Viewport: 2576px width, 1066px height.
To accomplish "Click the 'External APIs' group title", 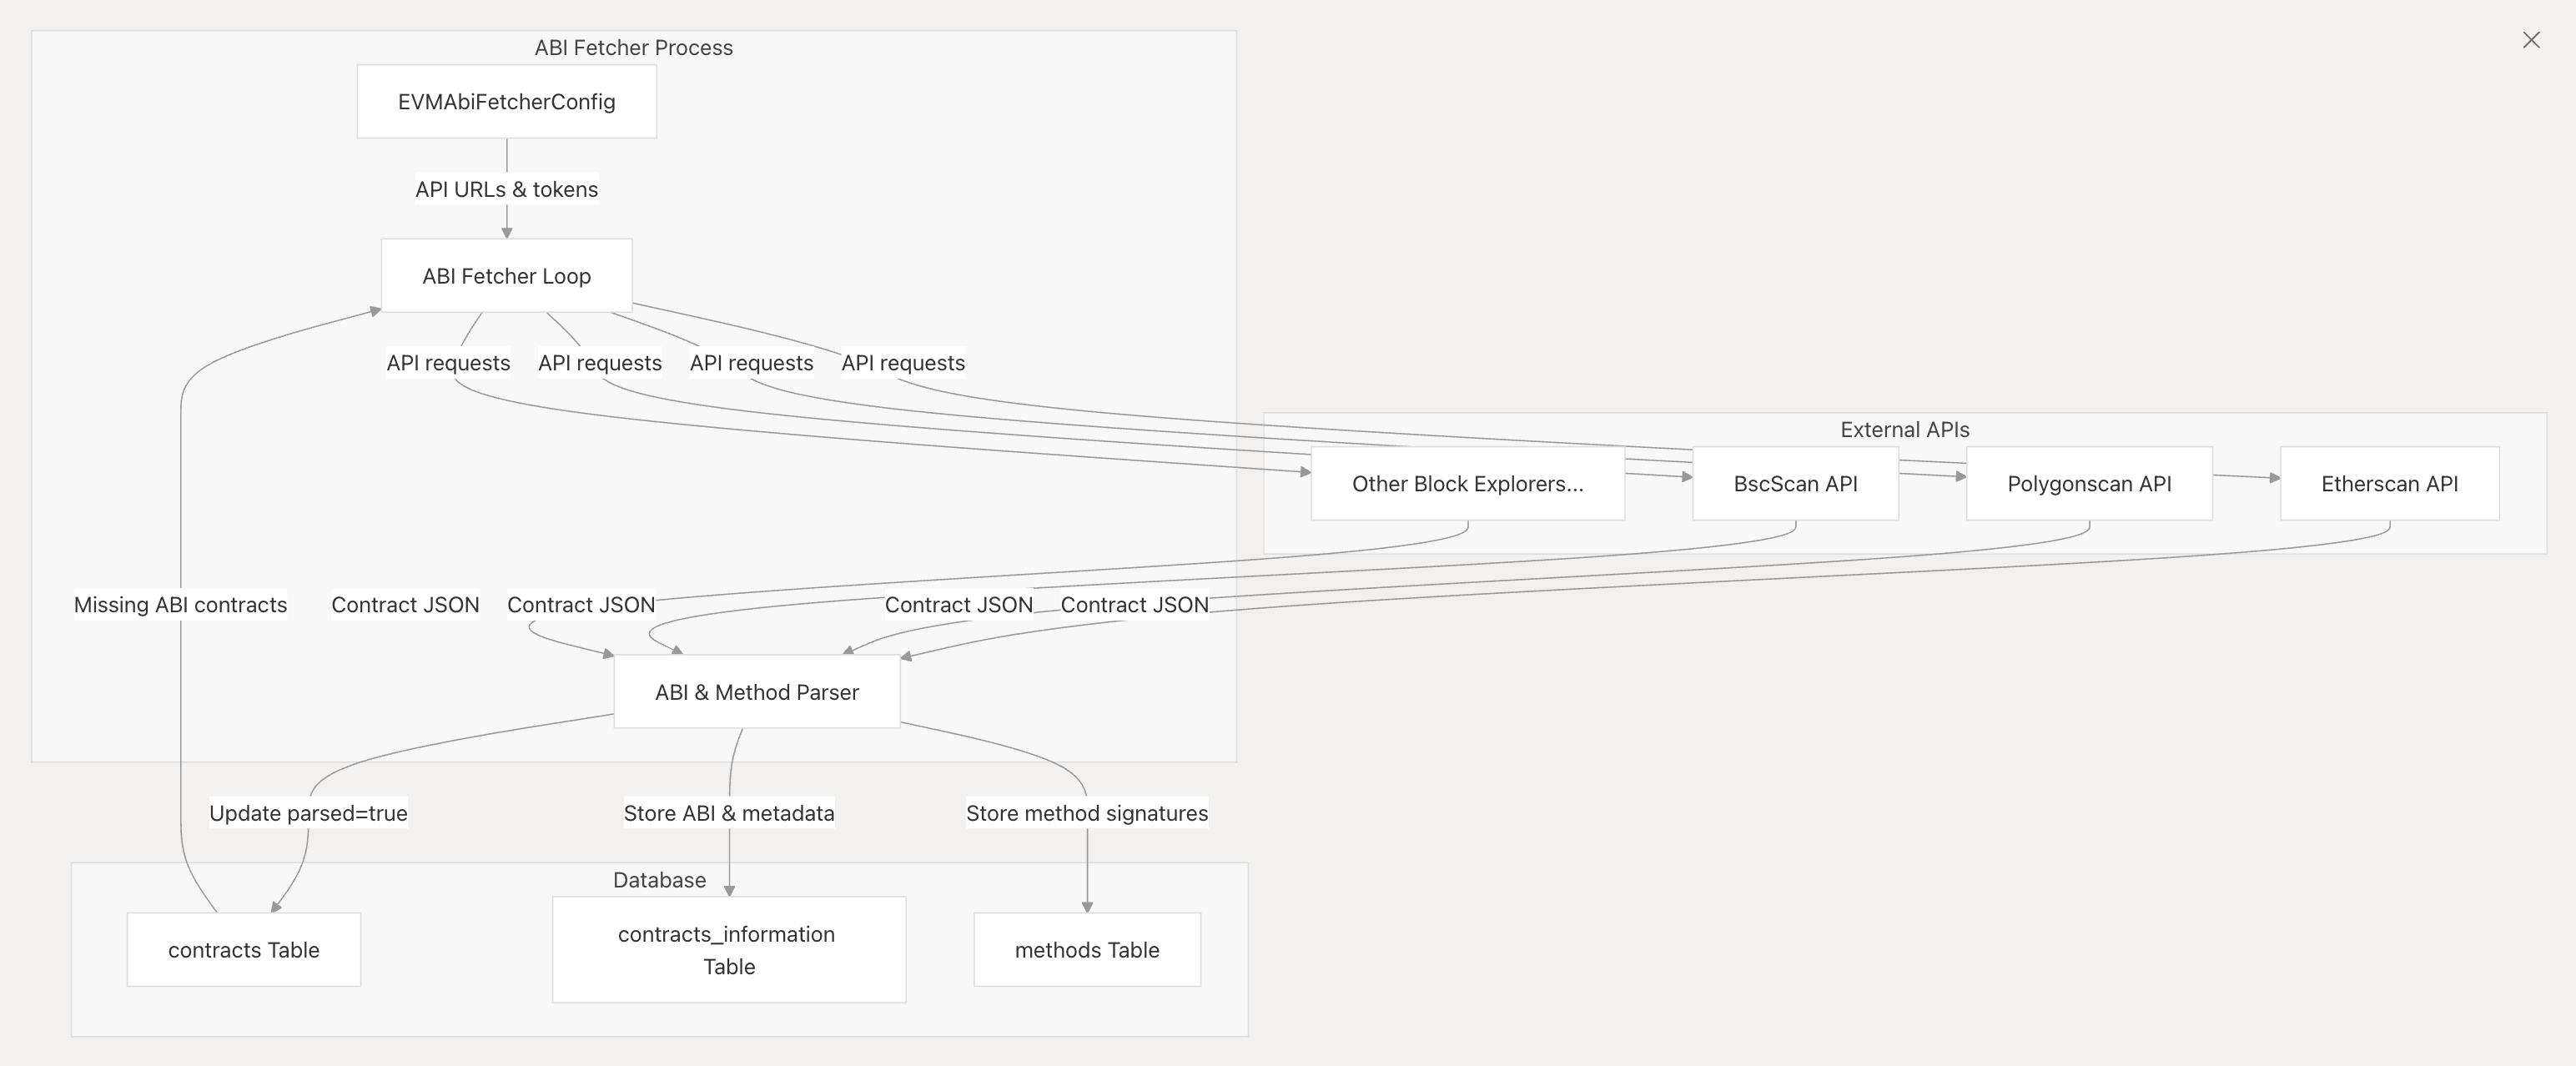I will [x=1904, y=430].
